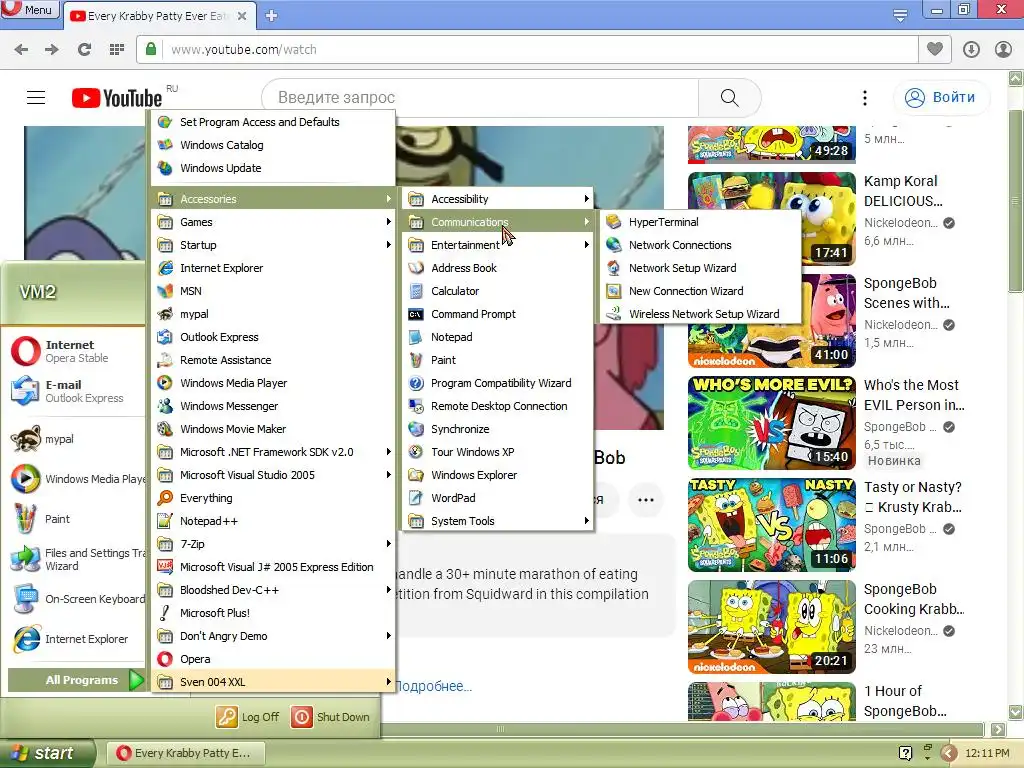1024x768 pixels.
Task: Open Internet Opera Stable pinned item
Action: pyautogui.click(x=73, y=351)
